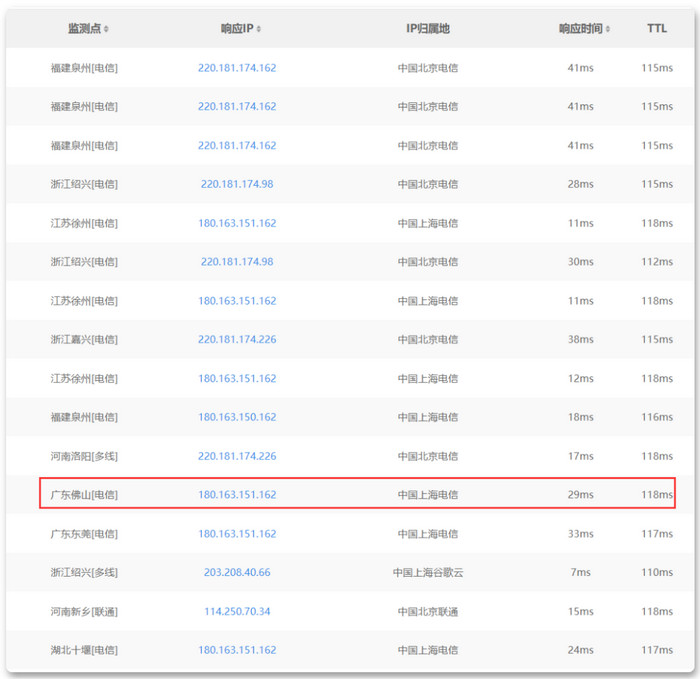Click 中国北京电信 in the 河南洛阳 row
The width and height of the screenshot is (700, 679).
[428, 456]
